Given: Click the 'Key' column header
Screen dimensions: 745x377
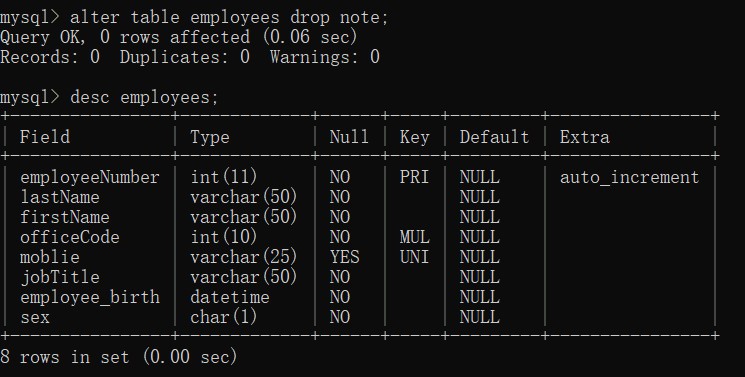Looking at the screenshot, I should [414, 137].
